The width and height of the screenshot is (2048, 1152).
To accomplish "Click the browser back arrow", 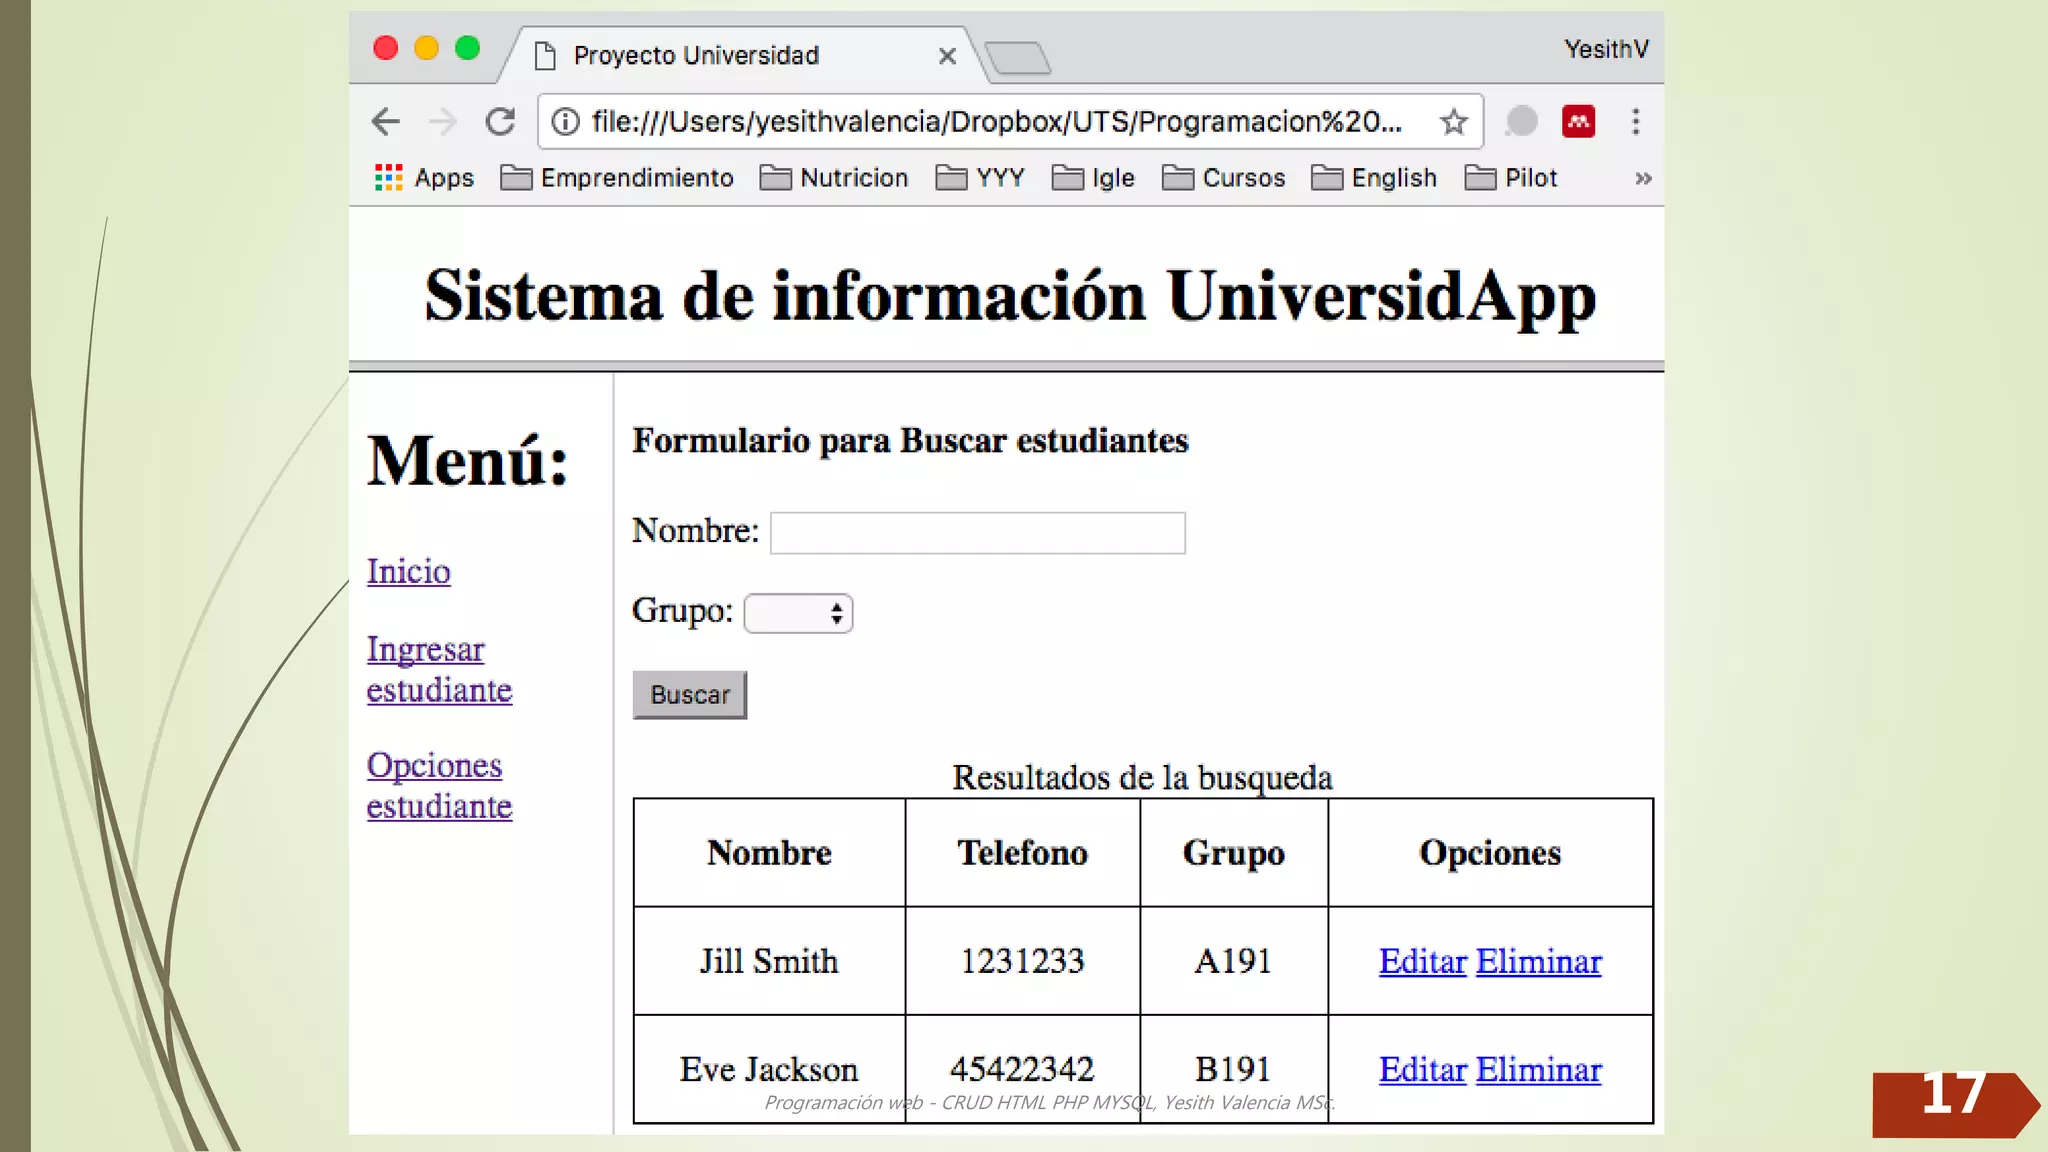I will pos(386,122).
